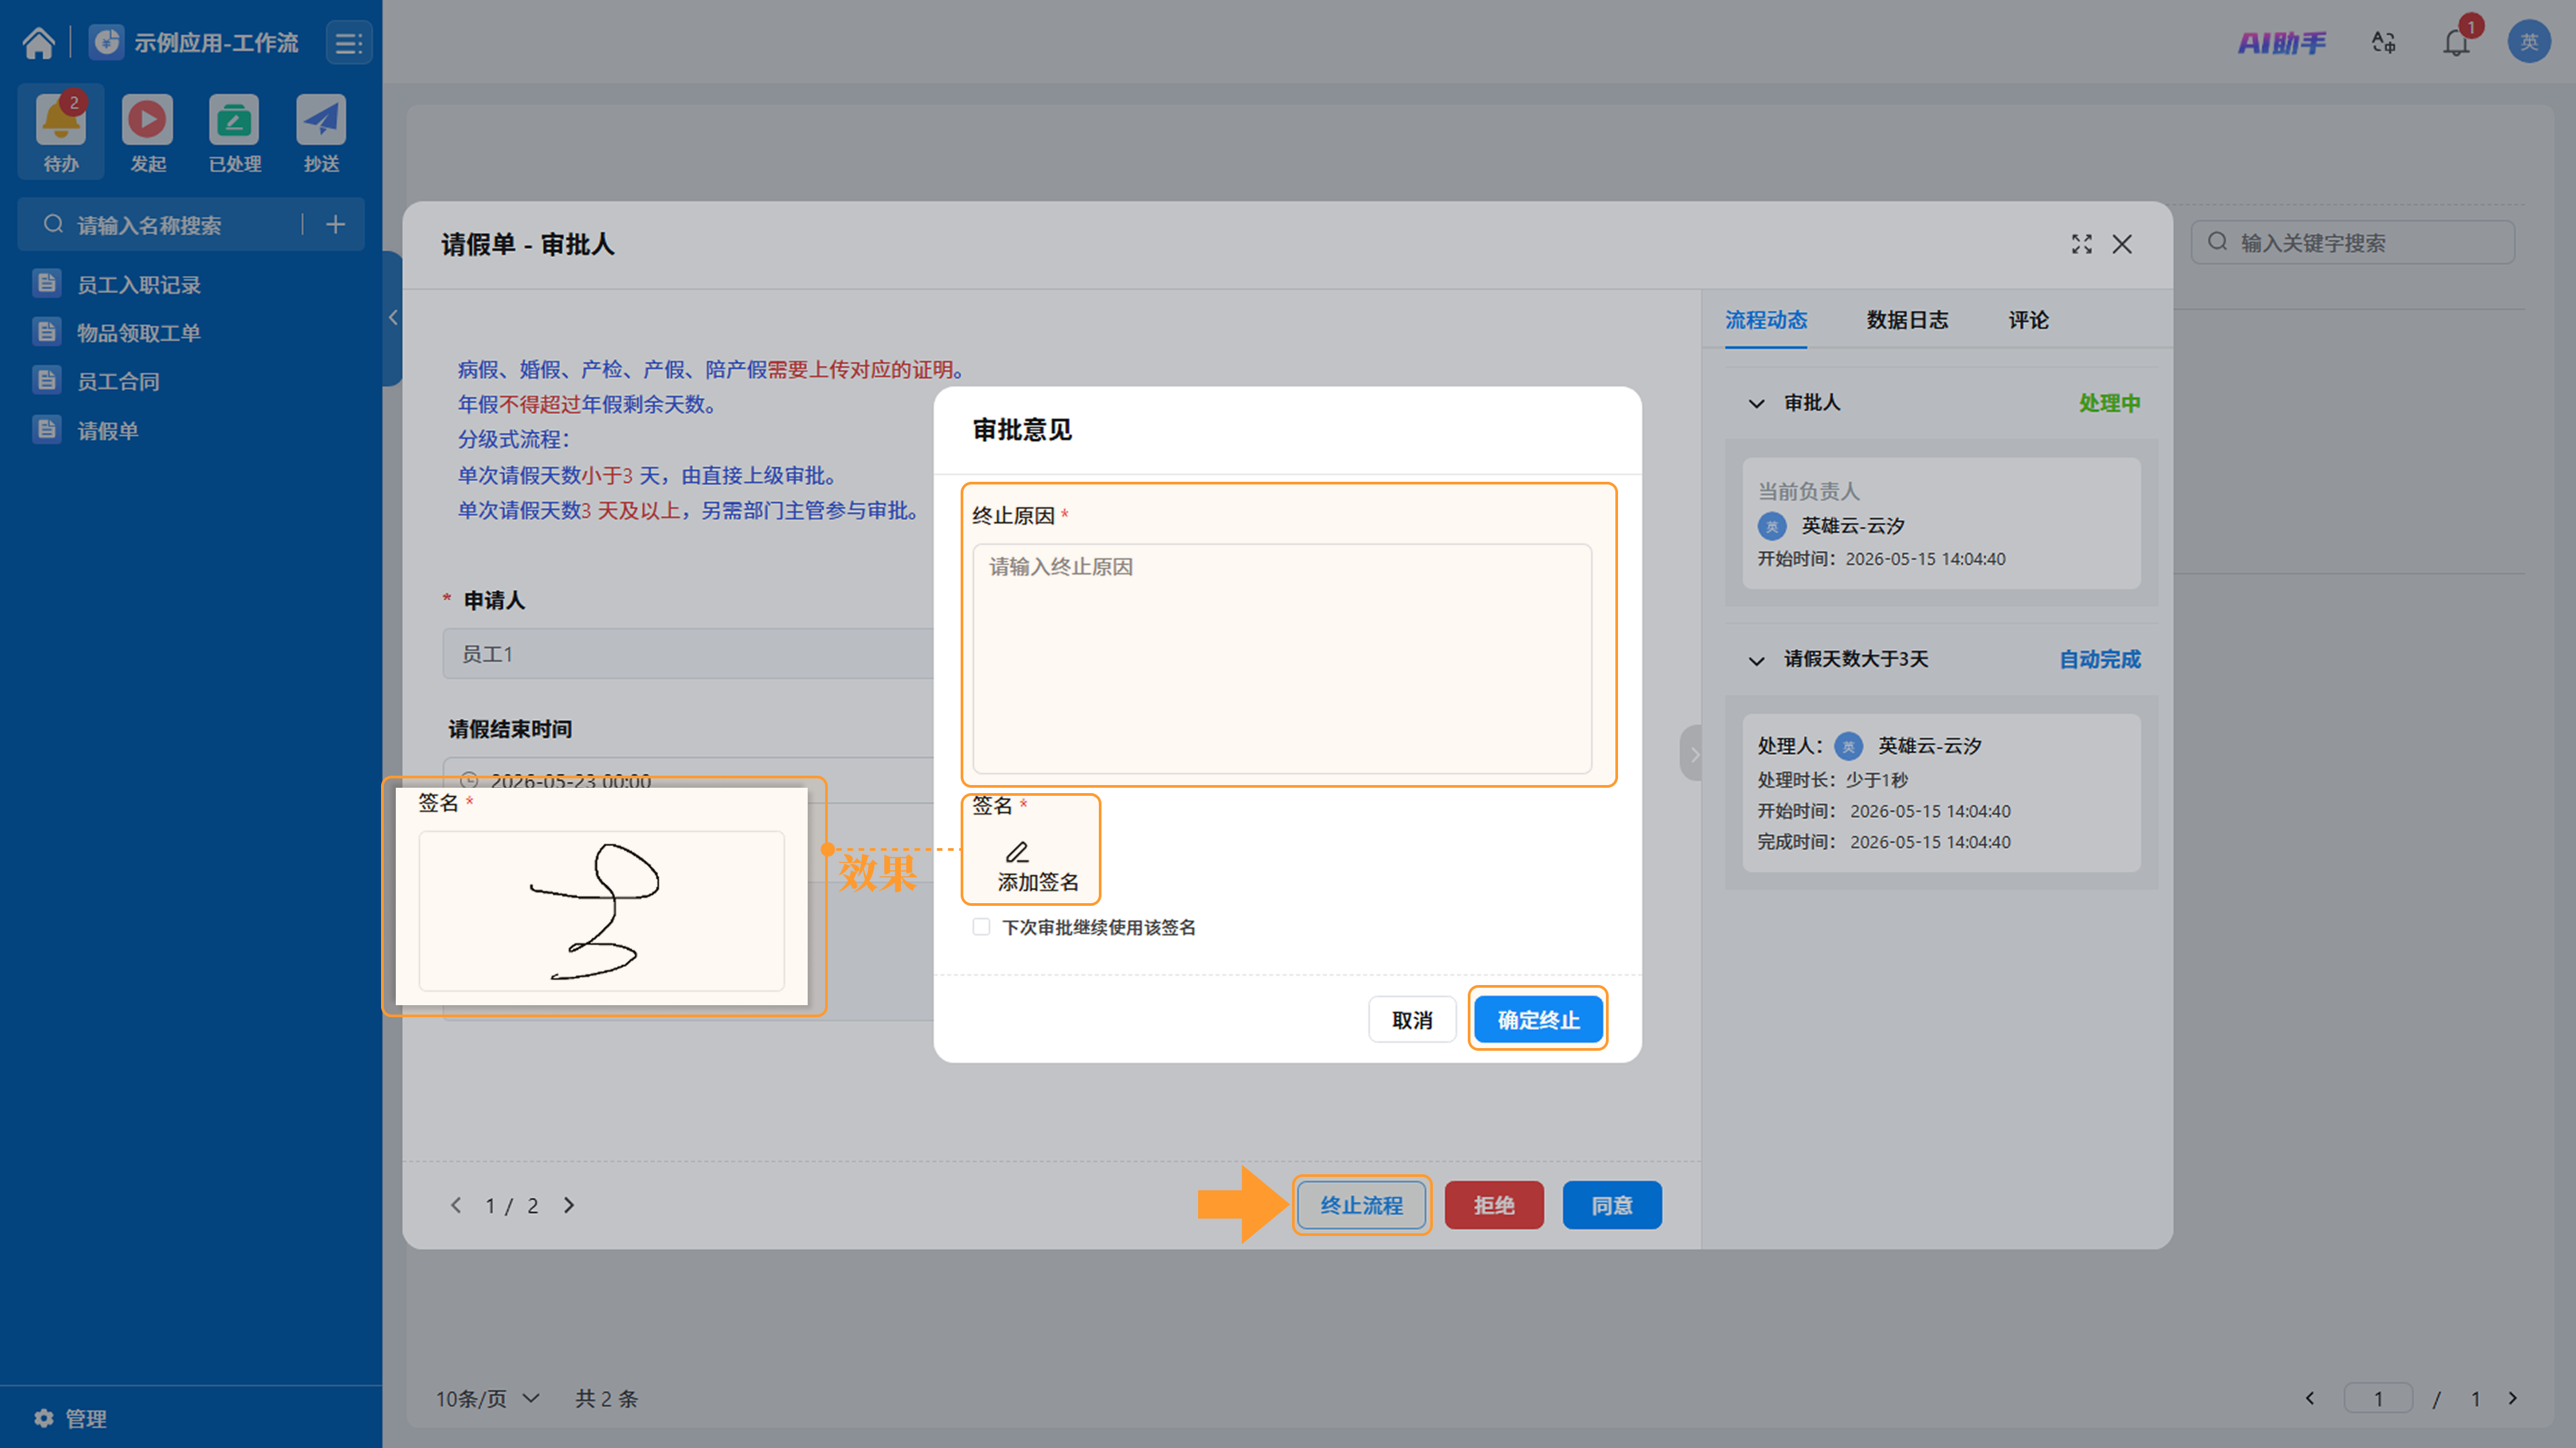Image resolution: width=2576 pixels, height=1448 pixels.
Task: Open the 抄送 carbon copy icon
Action: coord(321,120)
